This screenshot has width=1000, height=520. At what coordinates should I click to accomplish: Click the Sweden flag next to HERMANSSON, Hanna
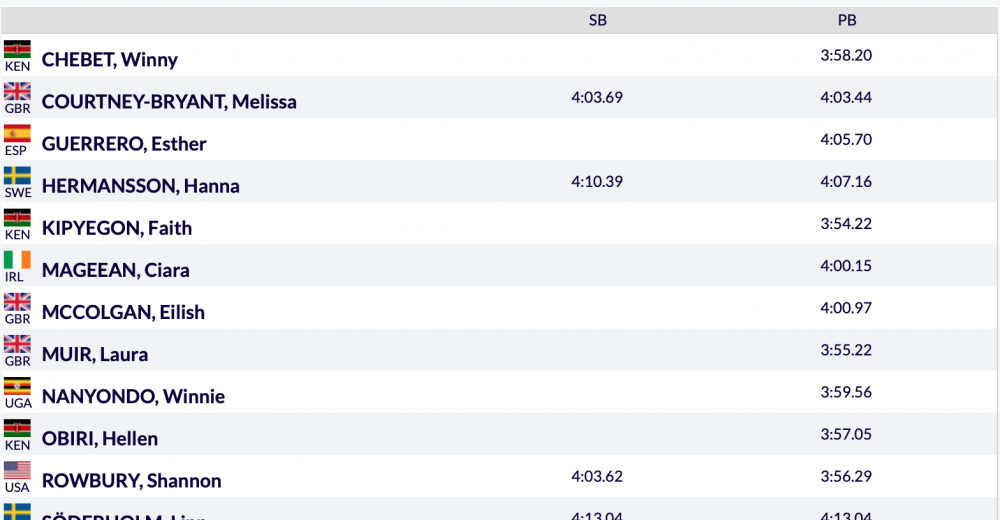coord(17,175)
